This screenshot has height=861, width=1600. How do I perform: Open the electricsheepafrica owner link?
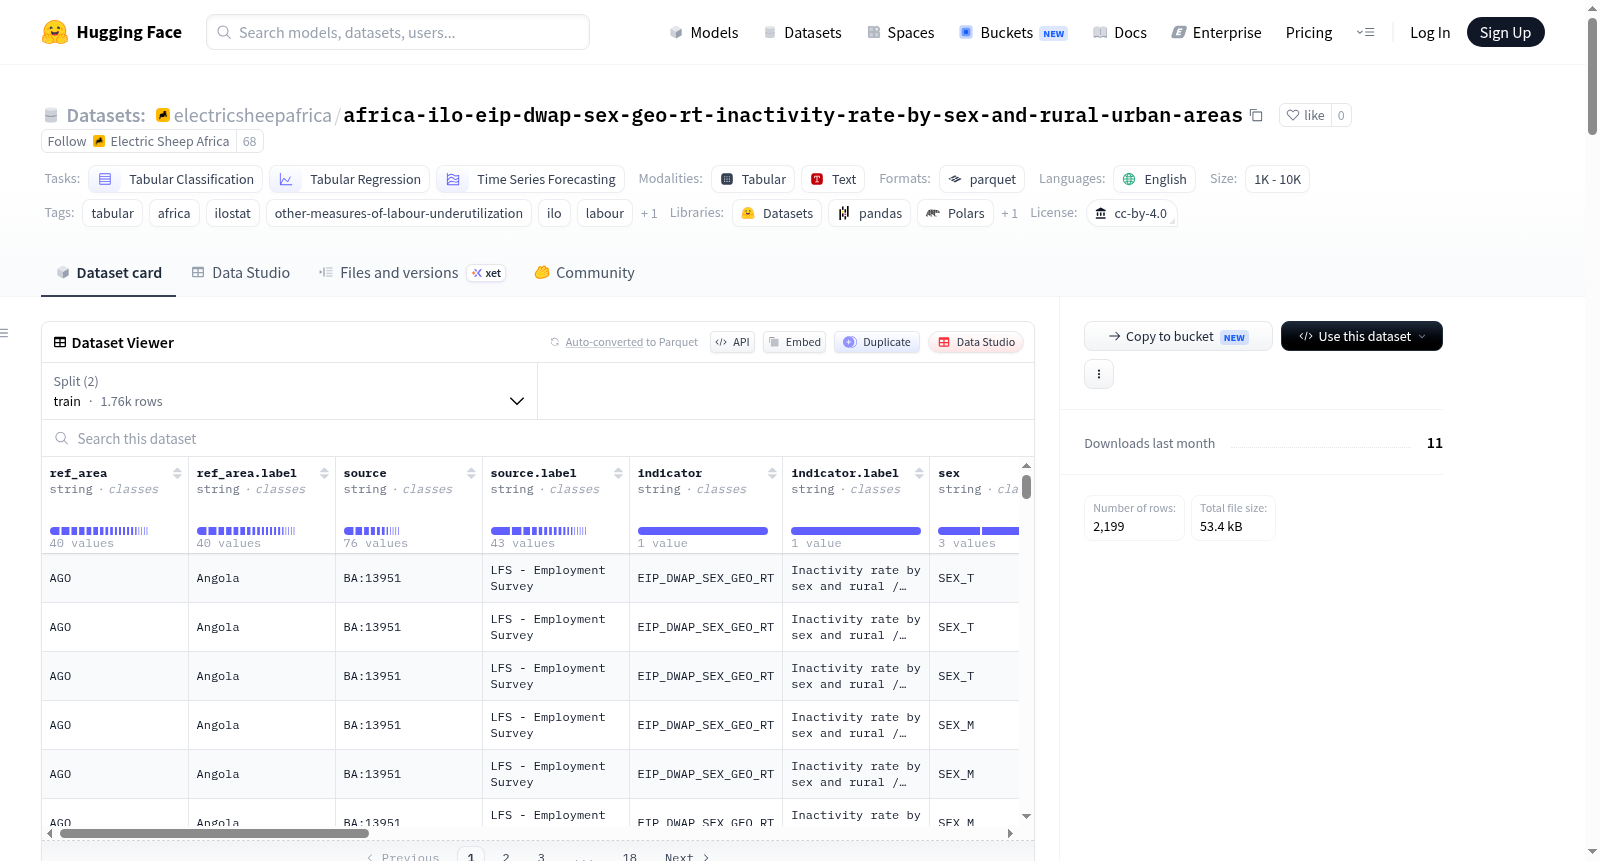pyautogui.click(x=252, y=115)
